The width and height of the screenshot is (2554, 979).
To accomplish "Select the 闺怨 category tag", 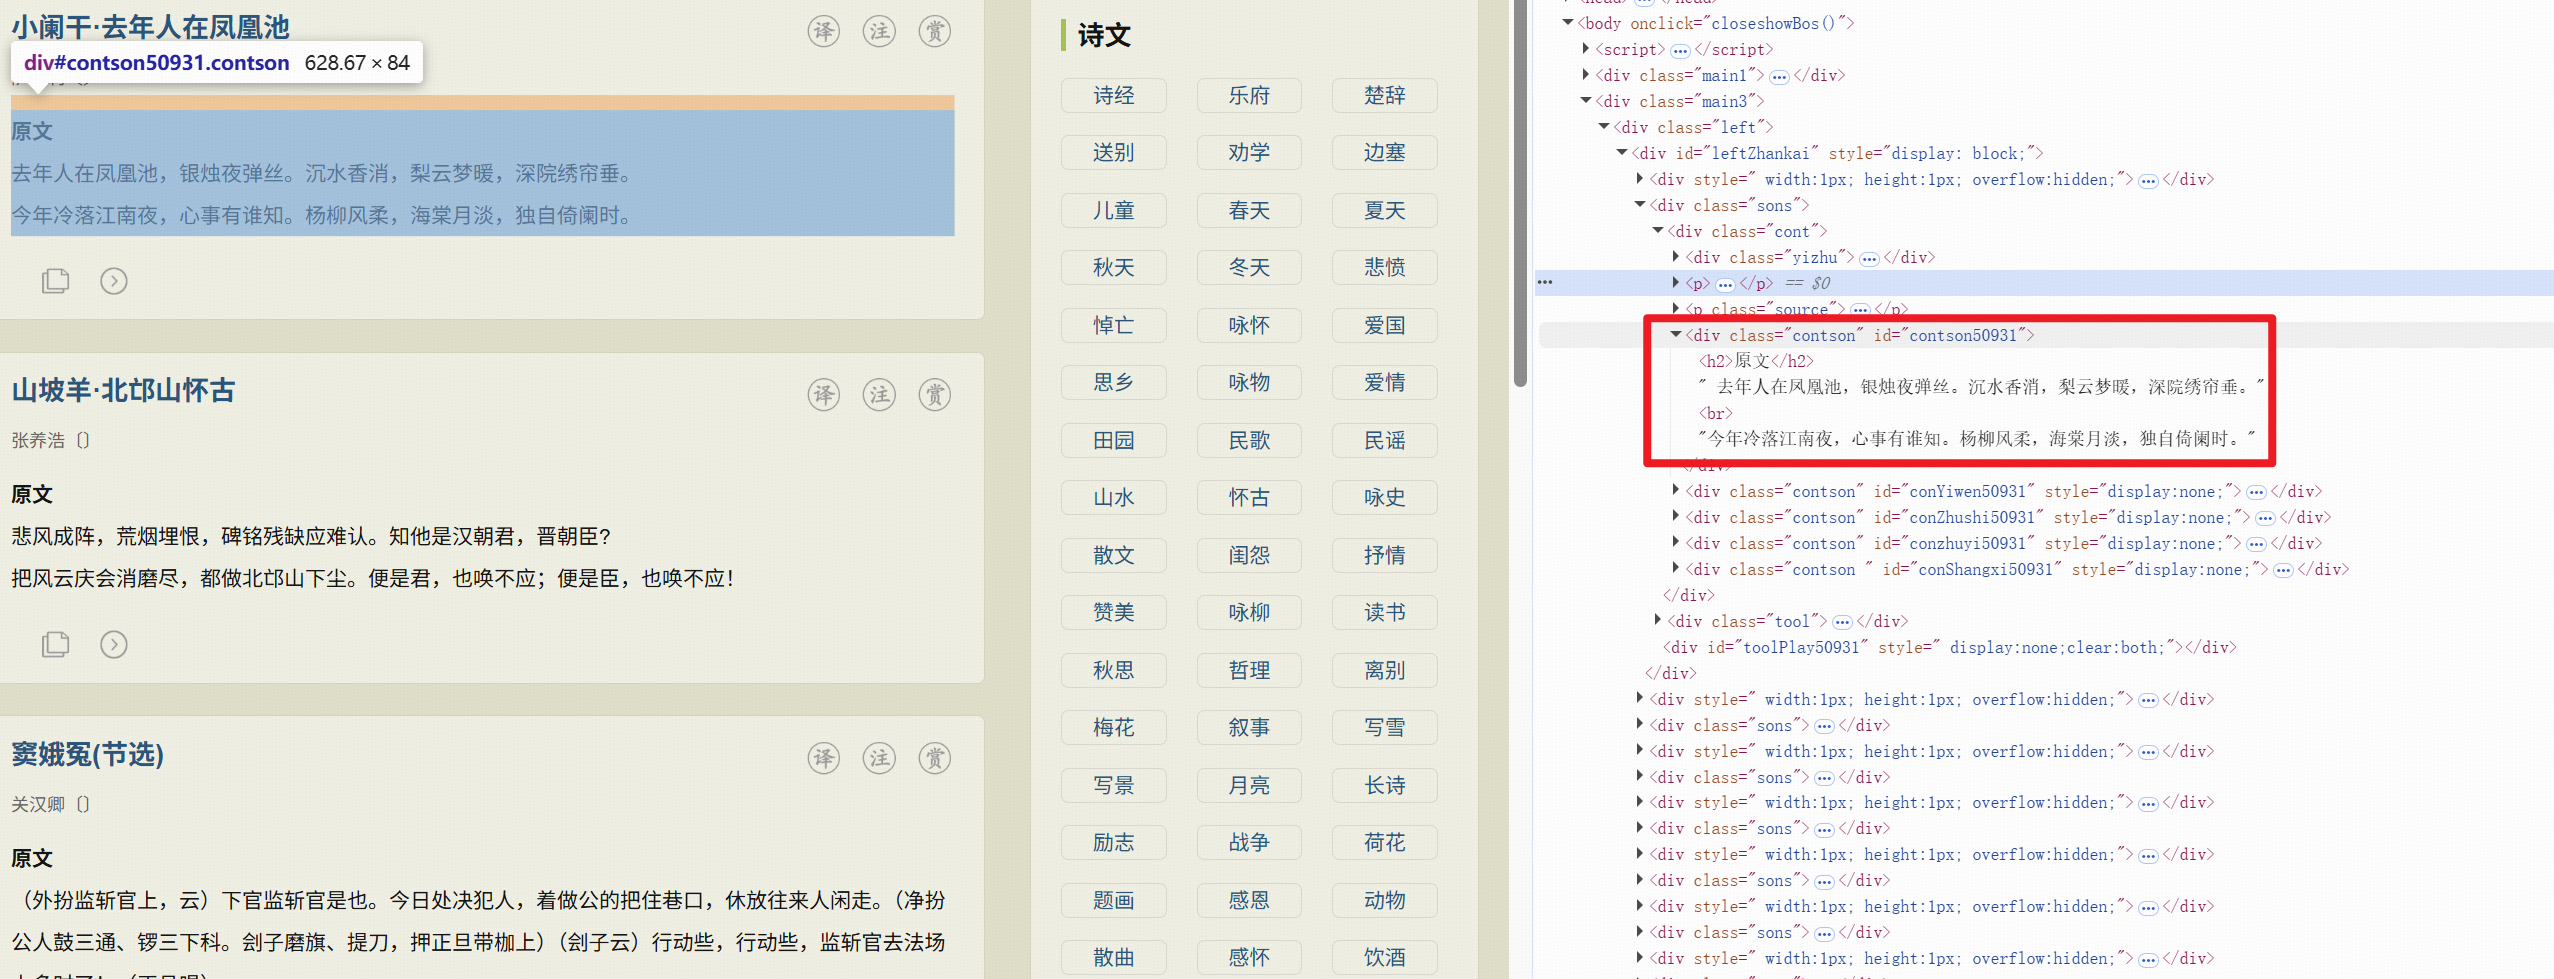I will click(1249, 555).
